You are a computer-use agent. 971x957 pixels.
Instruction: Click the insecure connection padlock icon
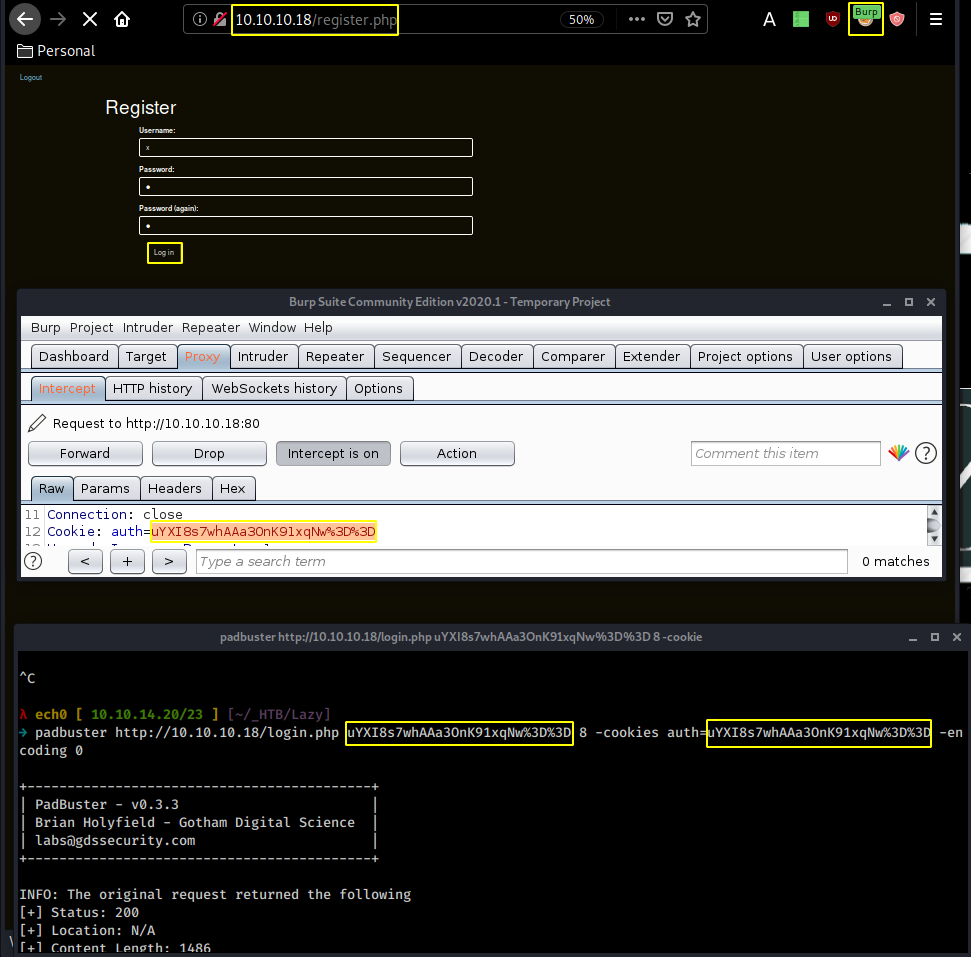[x=220, y=19]
